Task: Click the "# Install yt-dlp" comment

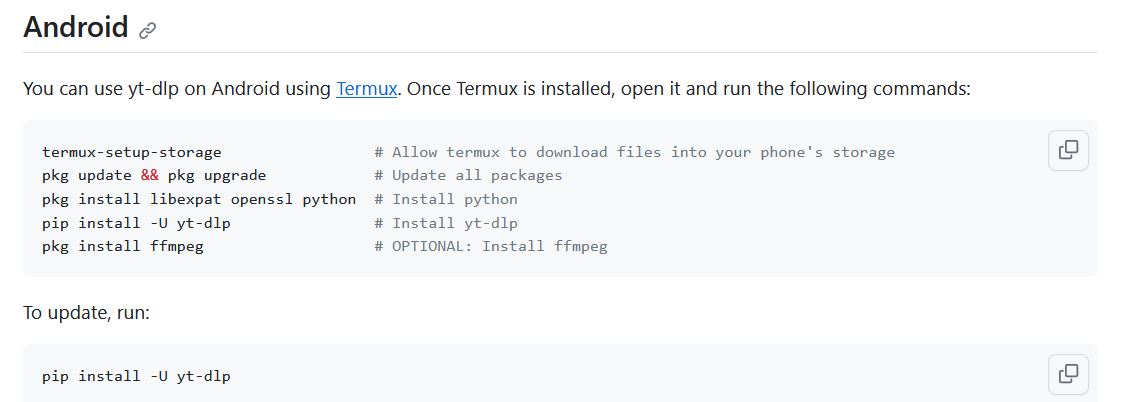Action: (446, 223)
